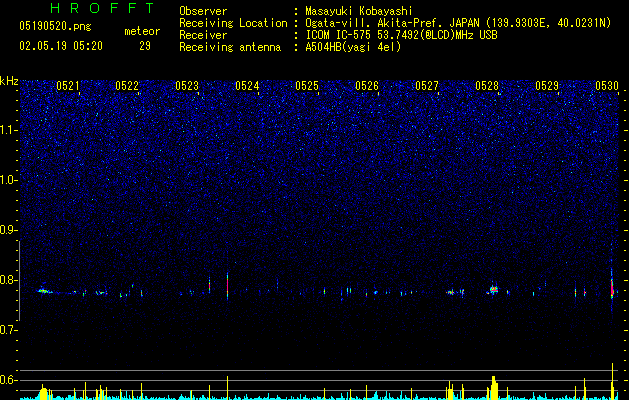Click the strong red meteor echo after 0523
The width and height of the screenshot is (629, 400).
227,286
